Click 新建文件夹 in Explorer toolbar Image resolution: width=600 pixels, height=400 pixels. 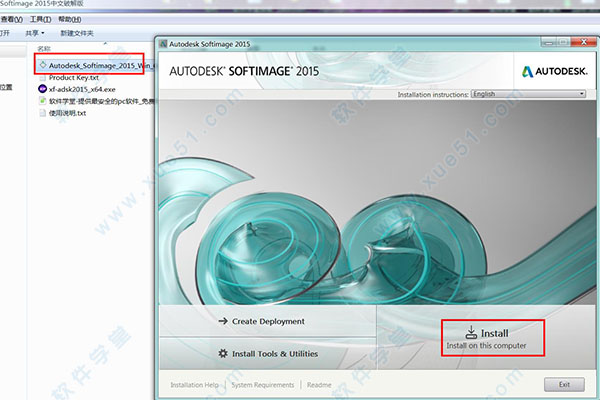click(77, 33)
